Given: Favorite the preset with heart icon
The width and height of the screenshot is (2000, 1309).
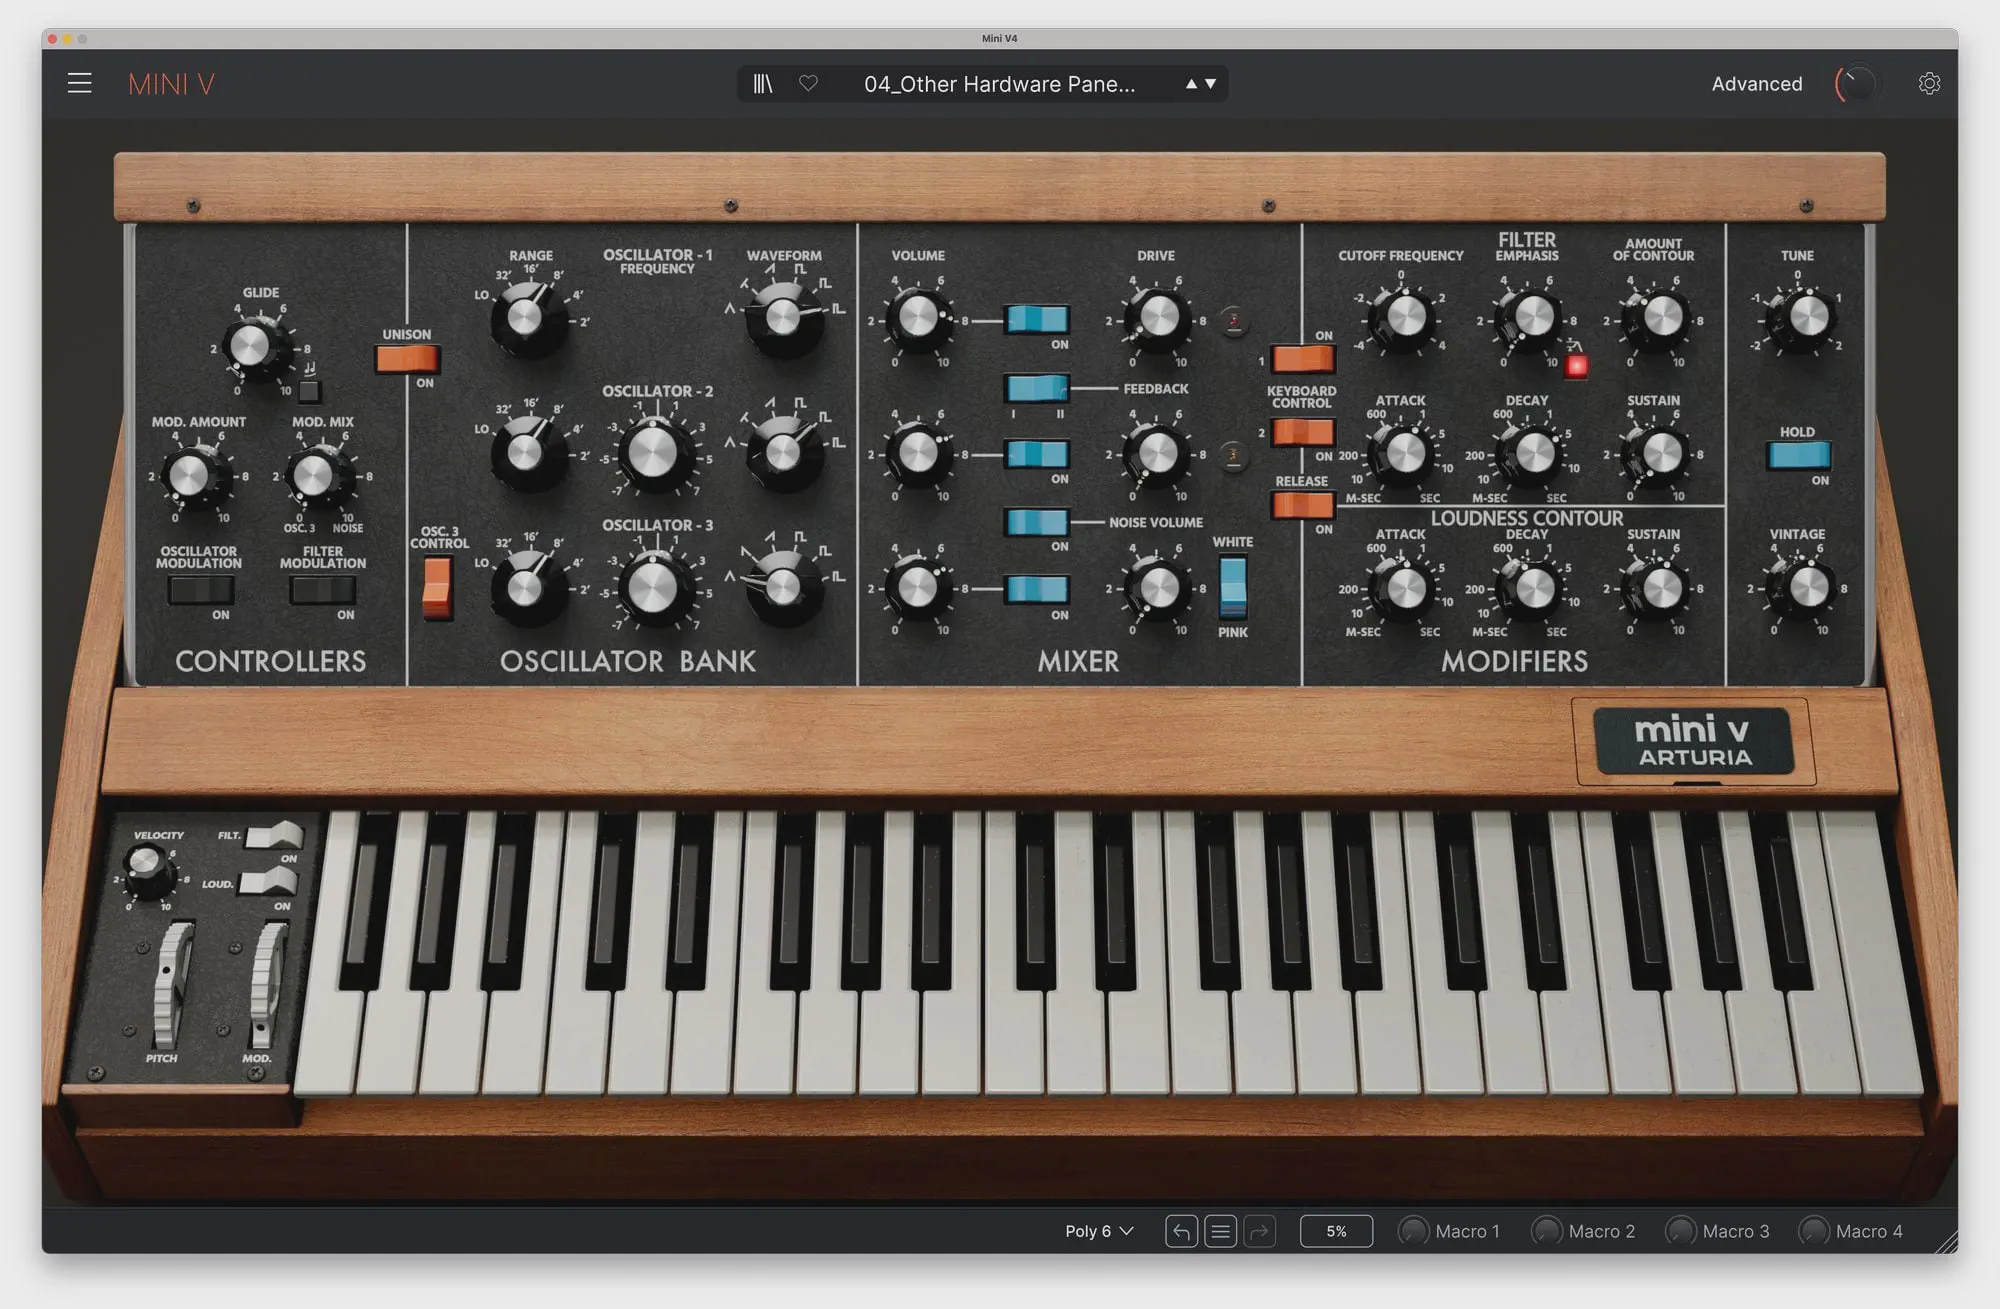Looking at the screenshot, I should click(x=808, y=84).
